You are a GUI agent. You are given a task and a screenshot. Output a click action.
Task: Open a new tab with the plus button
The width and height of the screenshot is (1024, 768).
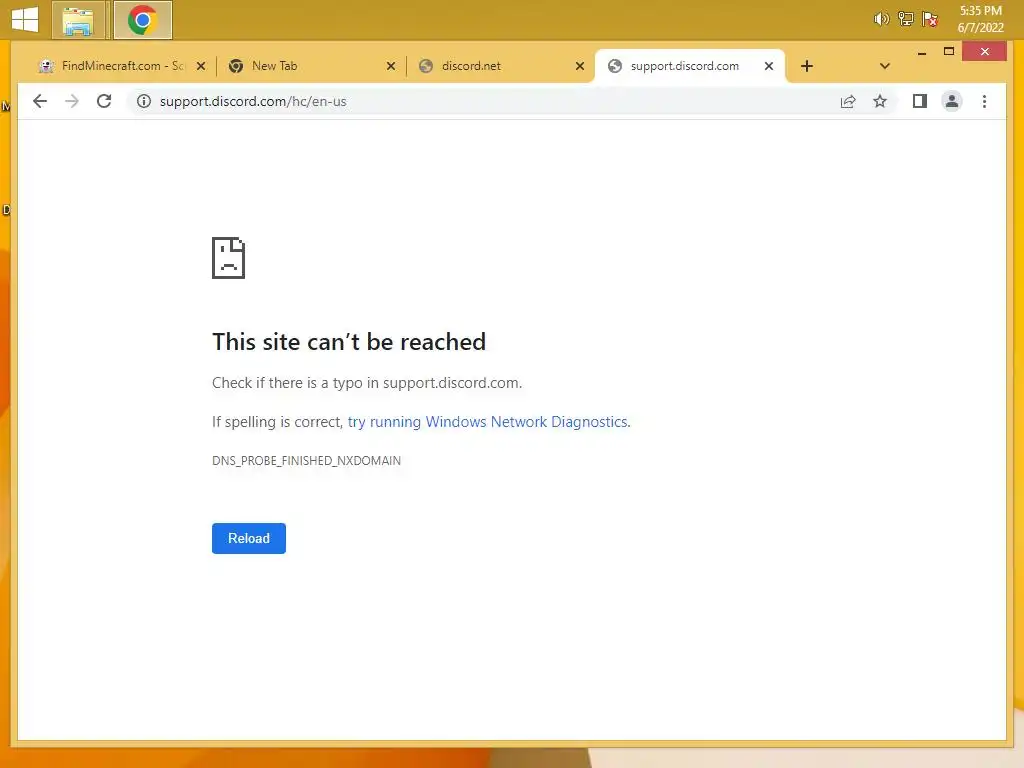pos(807,66)
